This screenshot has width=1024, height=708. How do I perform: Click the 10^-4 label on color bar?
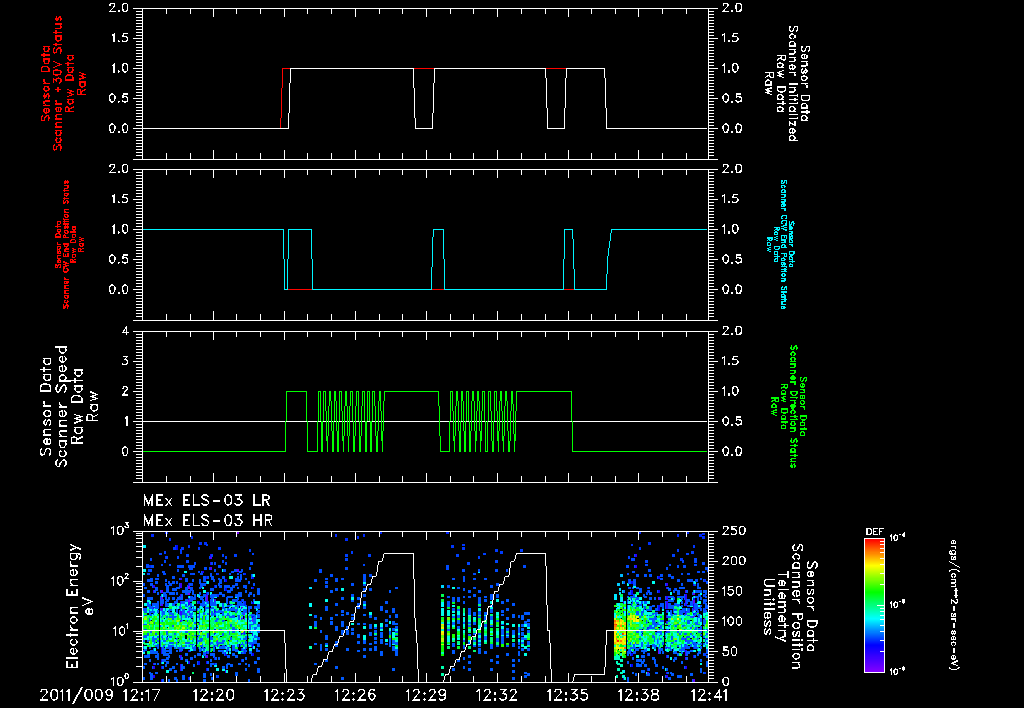point(898,538)
